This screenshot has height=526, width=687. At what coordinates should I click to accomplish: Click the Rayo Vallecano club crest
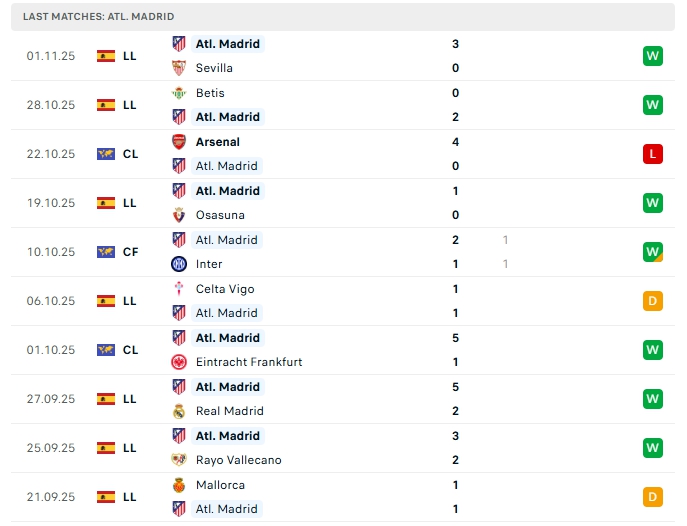[179, 460]
